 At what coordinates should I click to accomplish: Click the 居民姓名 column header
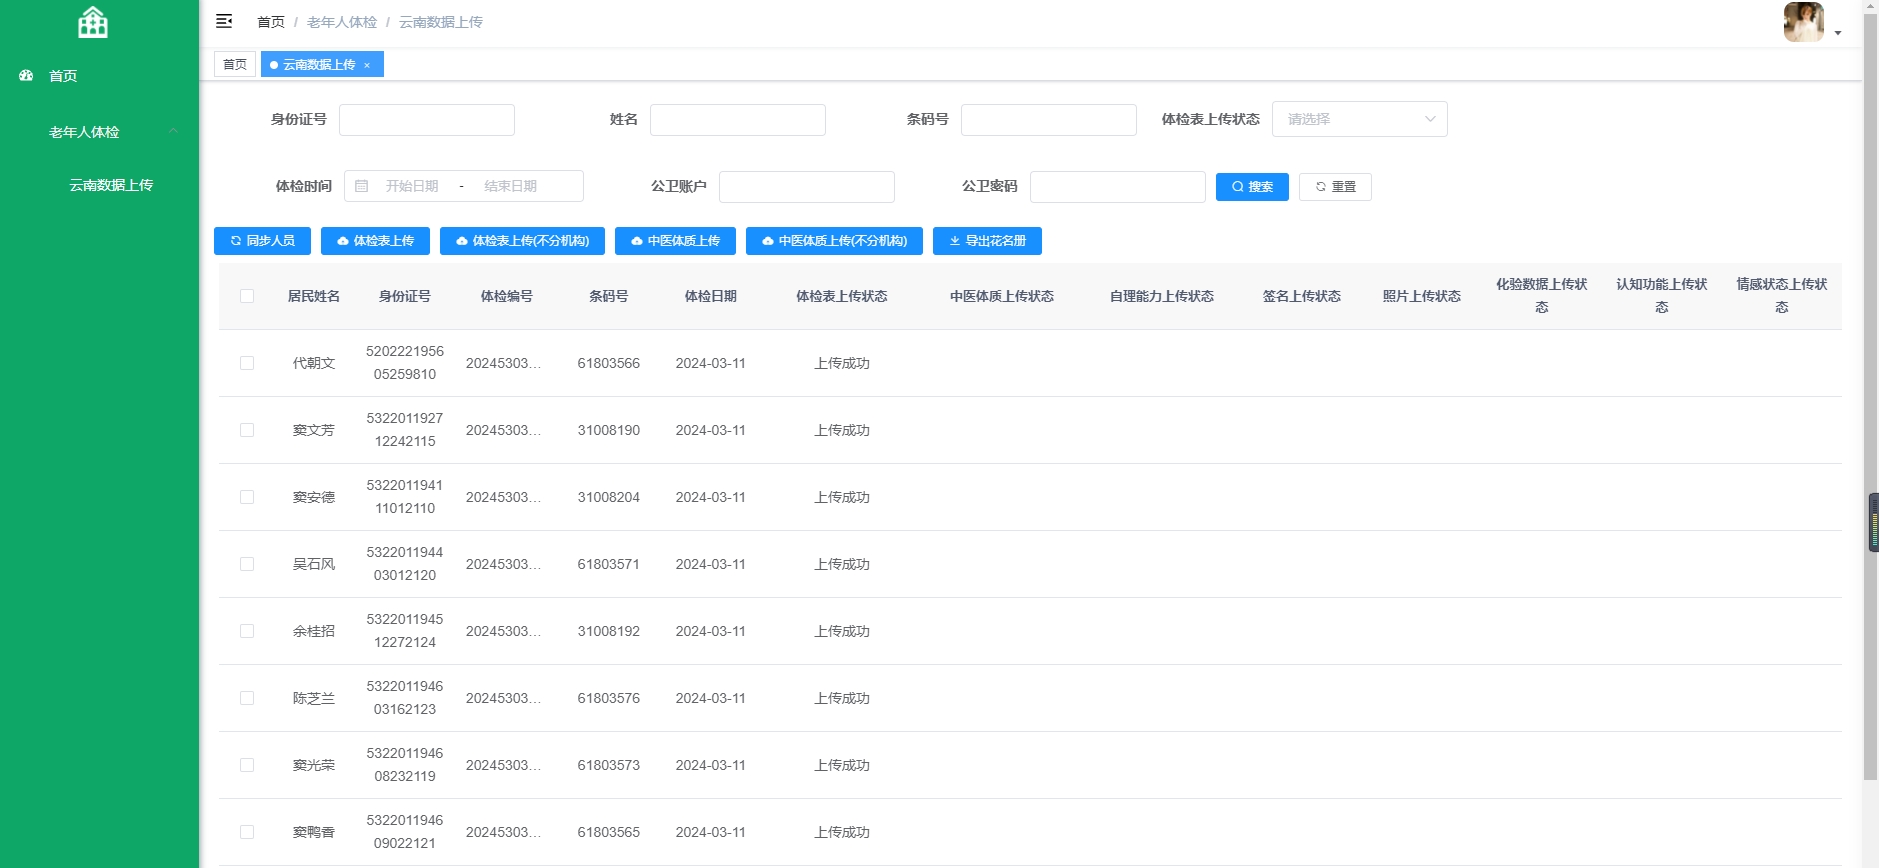click(314, 296)
